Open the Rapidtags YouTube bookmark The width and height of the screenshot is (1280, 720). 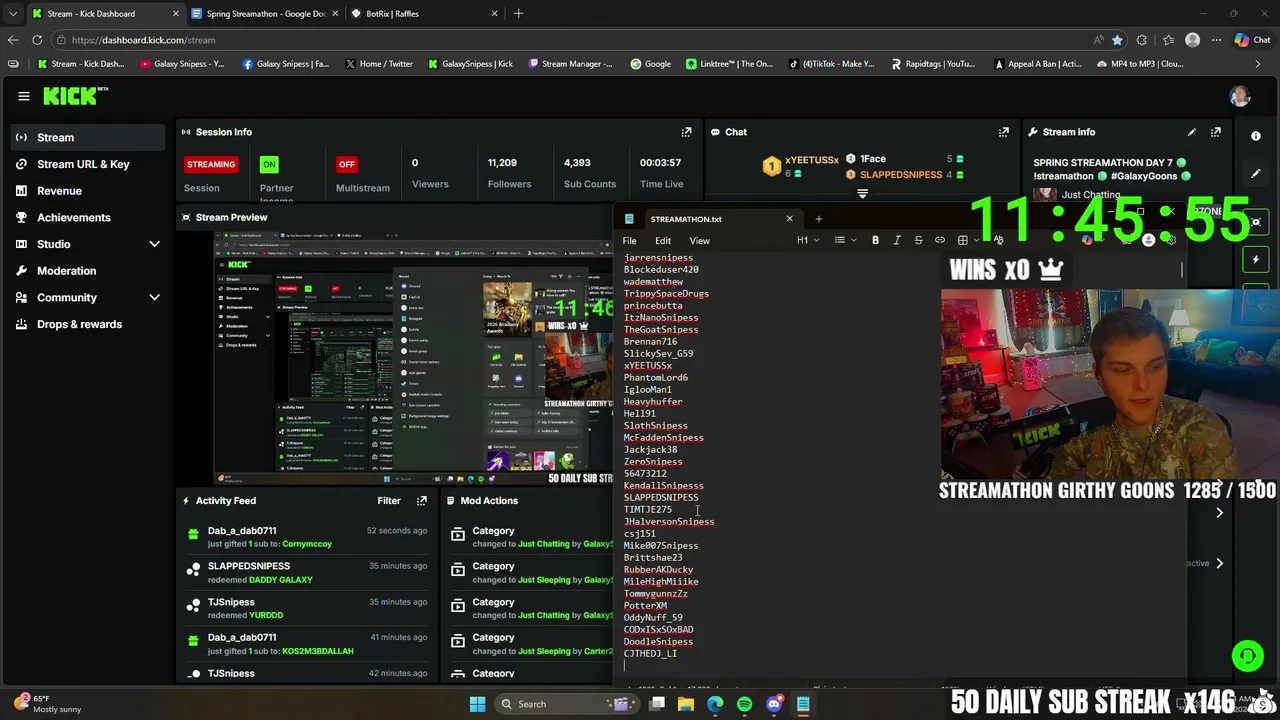point(932,64)
